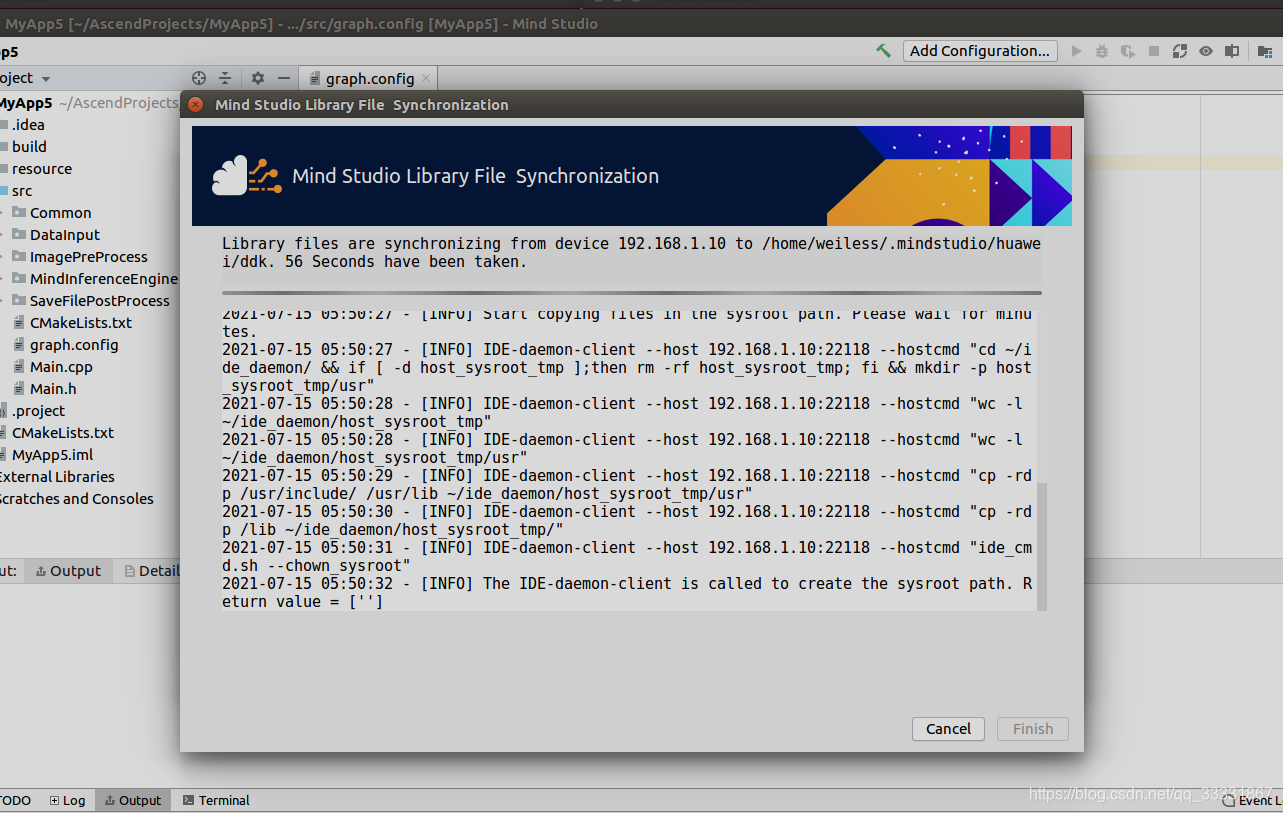Click the Run play icon in toolbar
This screenshot has width=1283, height=813.
tap(1076, 51)
